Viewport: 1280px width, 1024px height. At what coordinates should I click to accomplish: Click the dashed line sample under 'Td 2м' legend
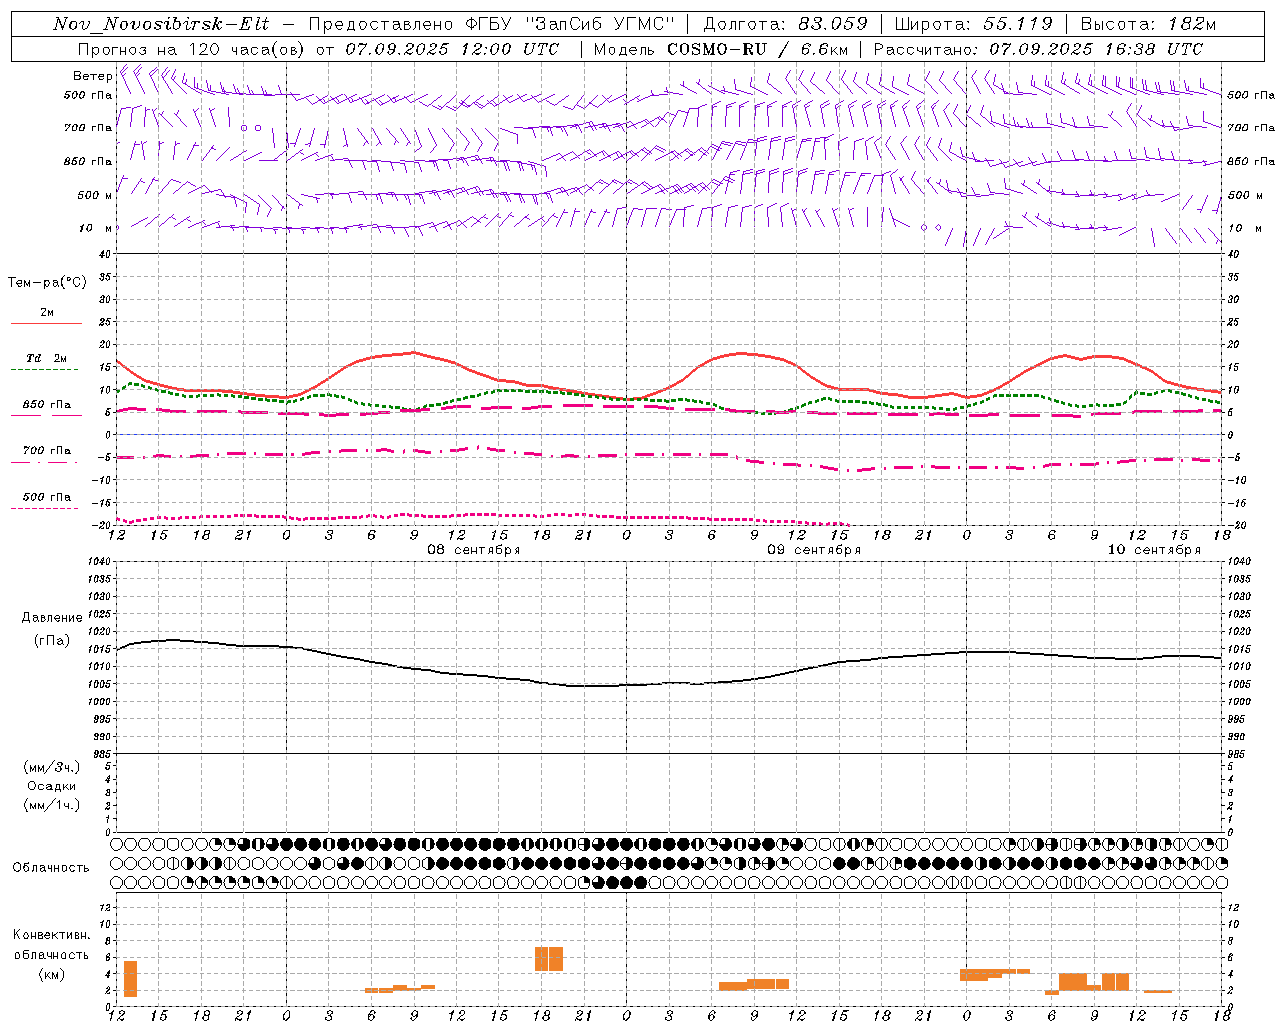click(44, 370)
